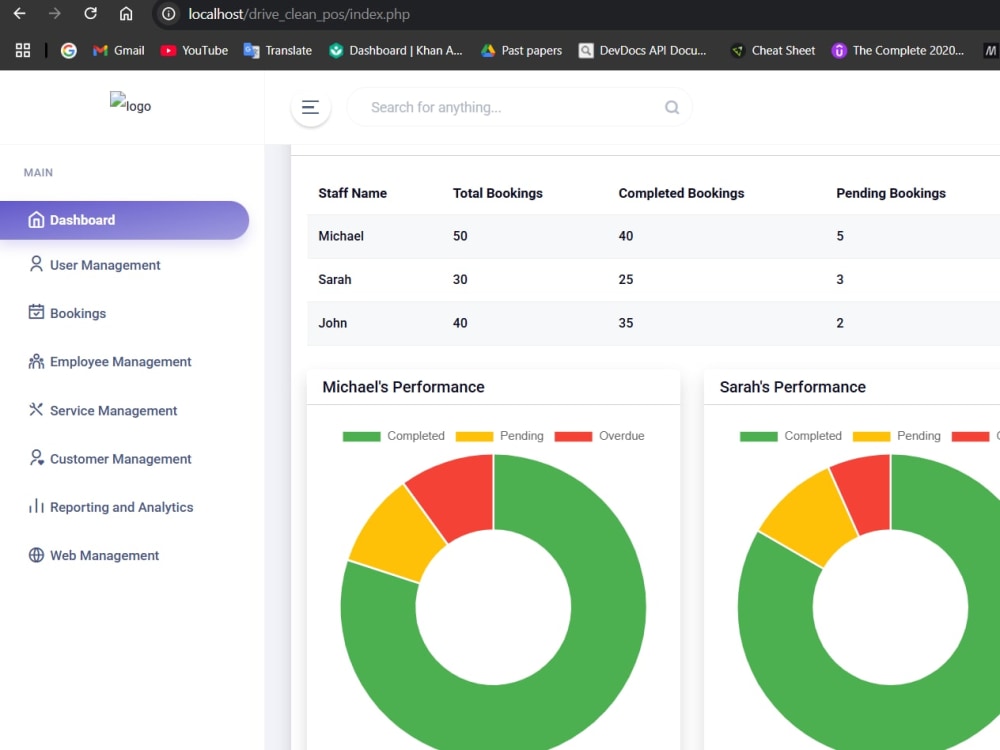Select the Sarah staff name cell
1000x750 pixels.
point(335,279)
